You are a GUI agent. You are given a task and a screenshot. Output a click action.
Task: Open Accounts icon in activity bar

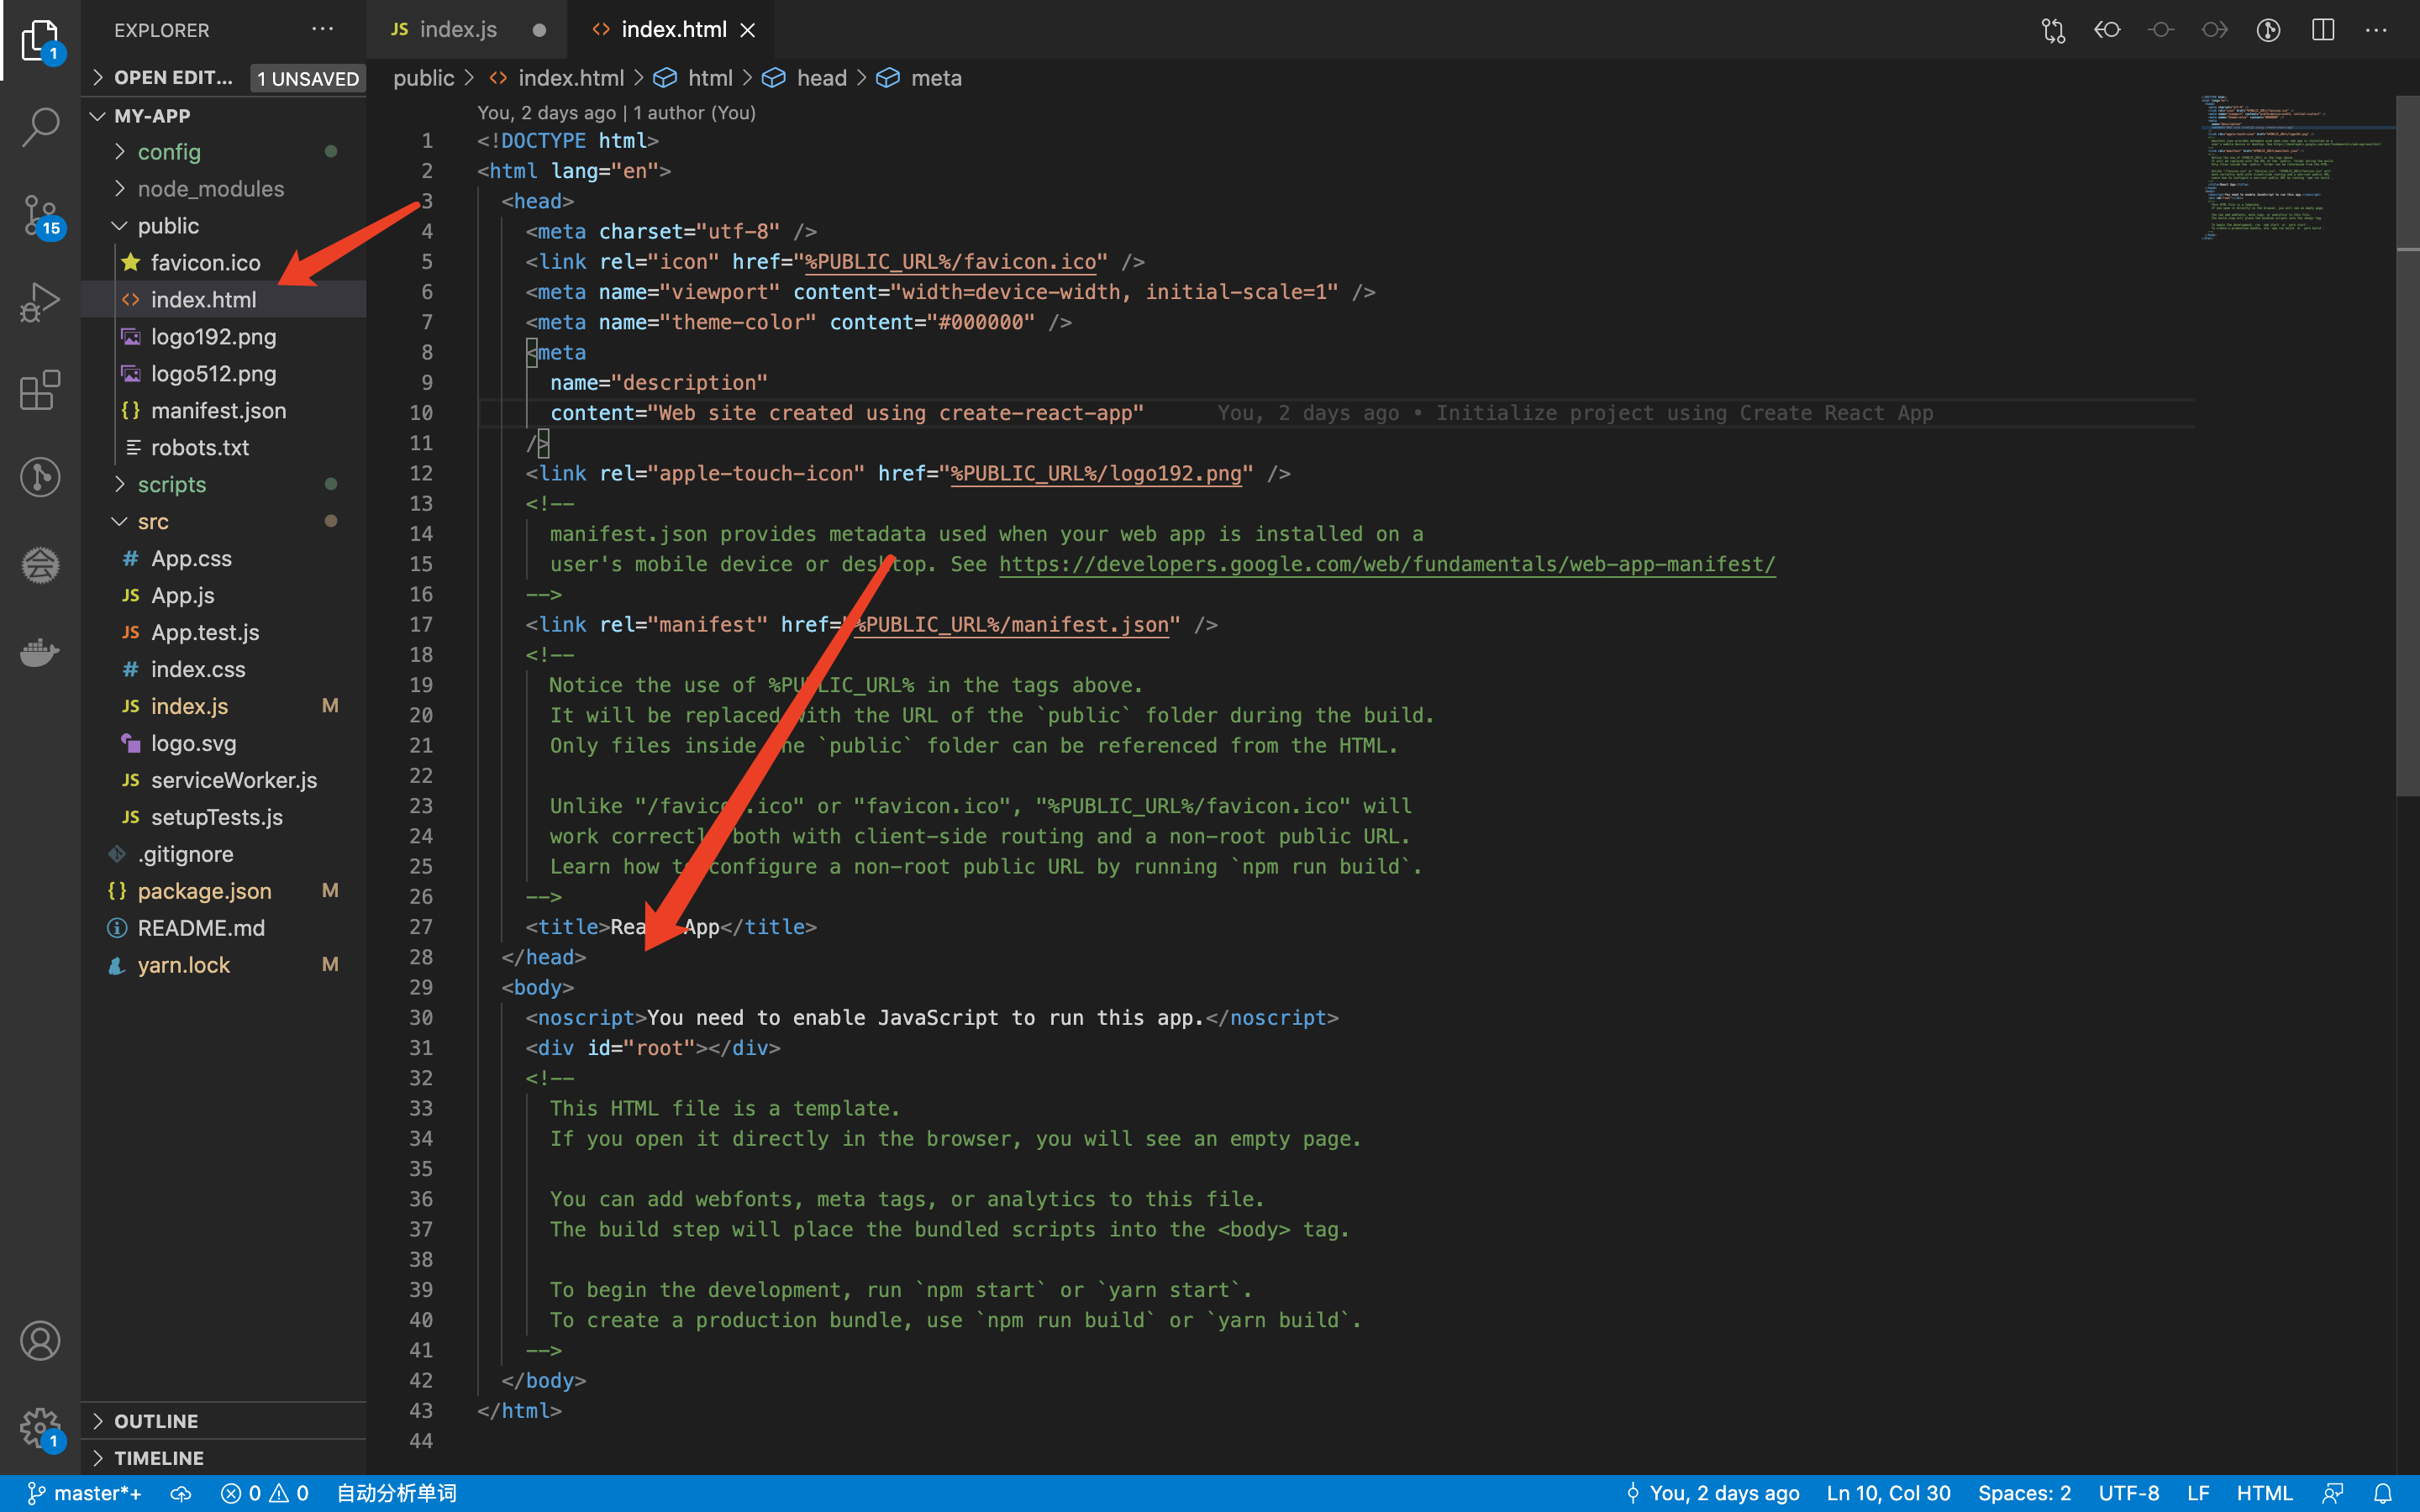(40, 1340)
